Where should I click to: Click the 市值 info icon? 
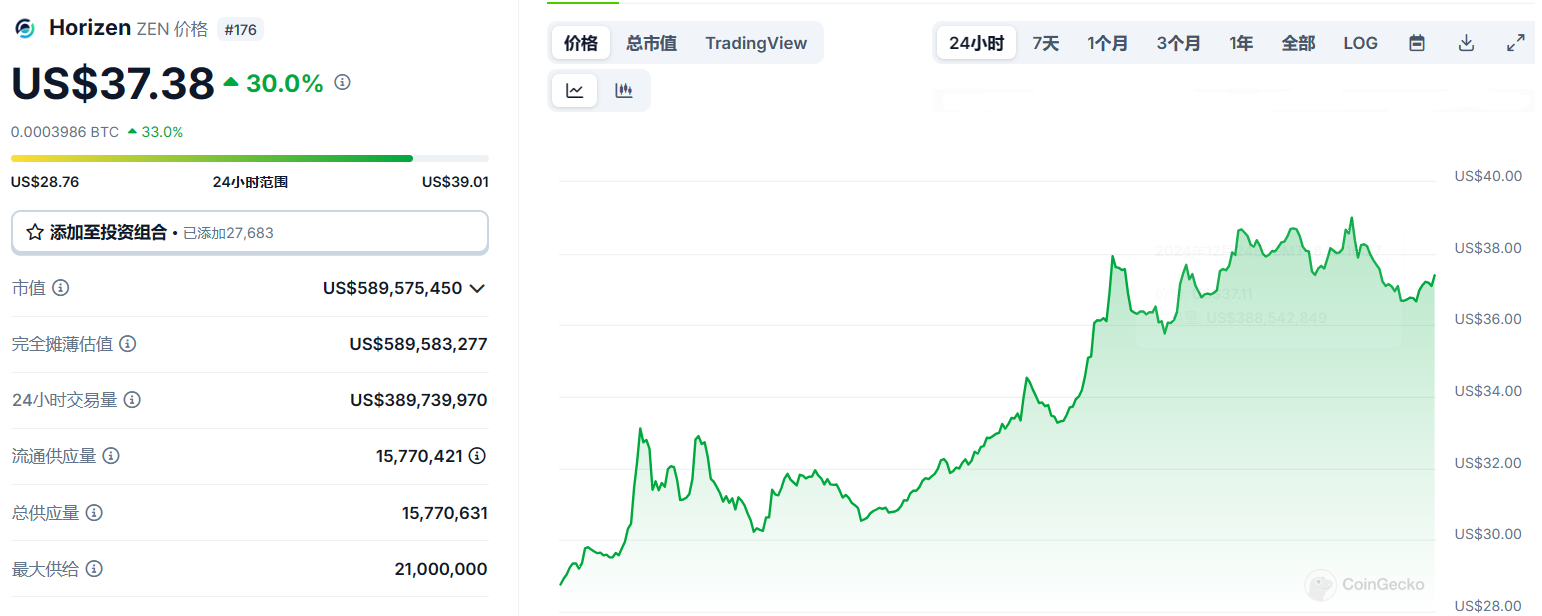click(x=61, y=288)
